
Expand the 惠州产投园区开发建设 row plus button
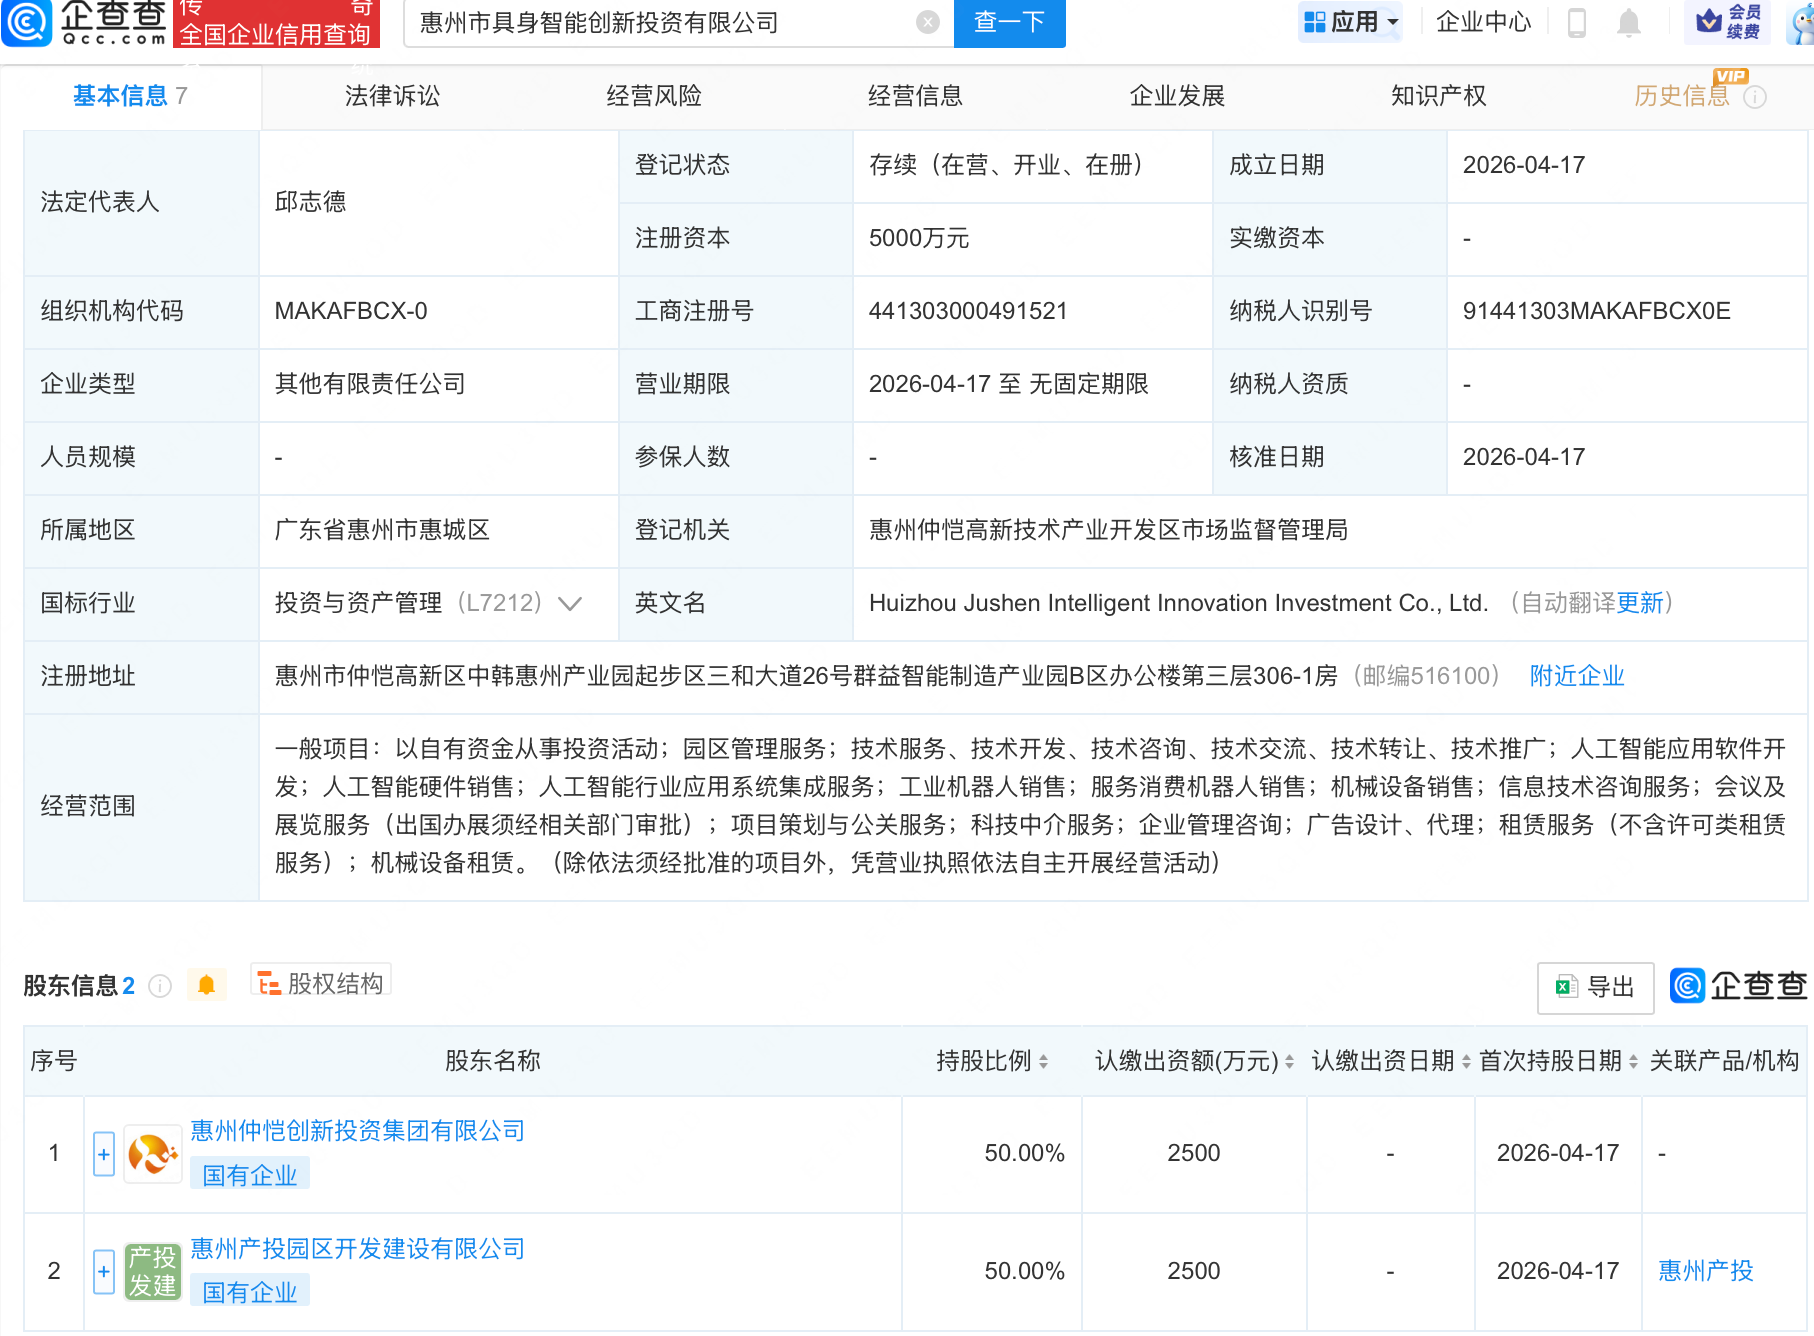click(x=104, y=1272)
